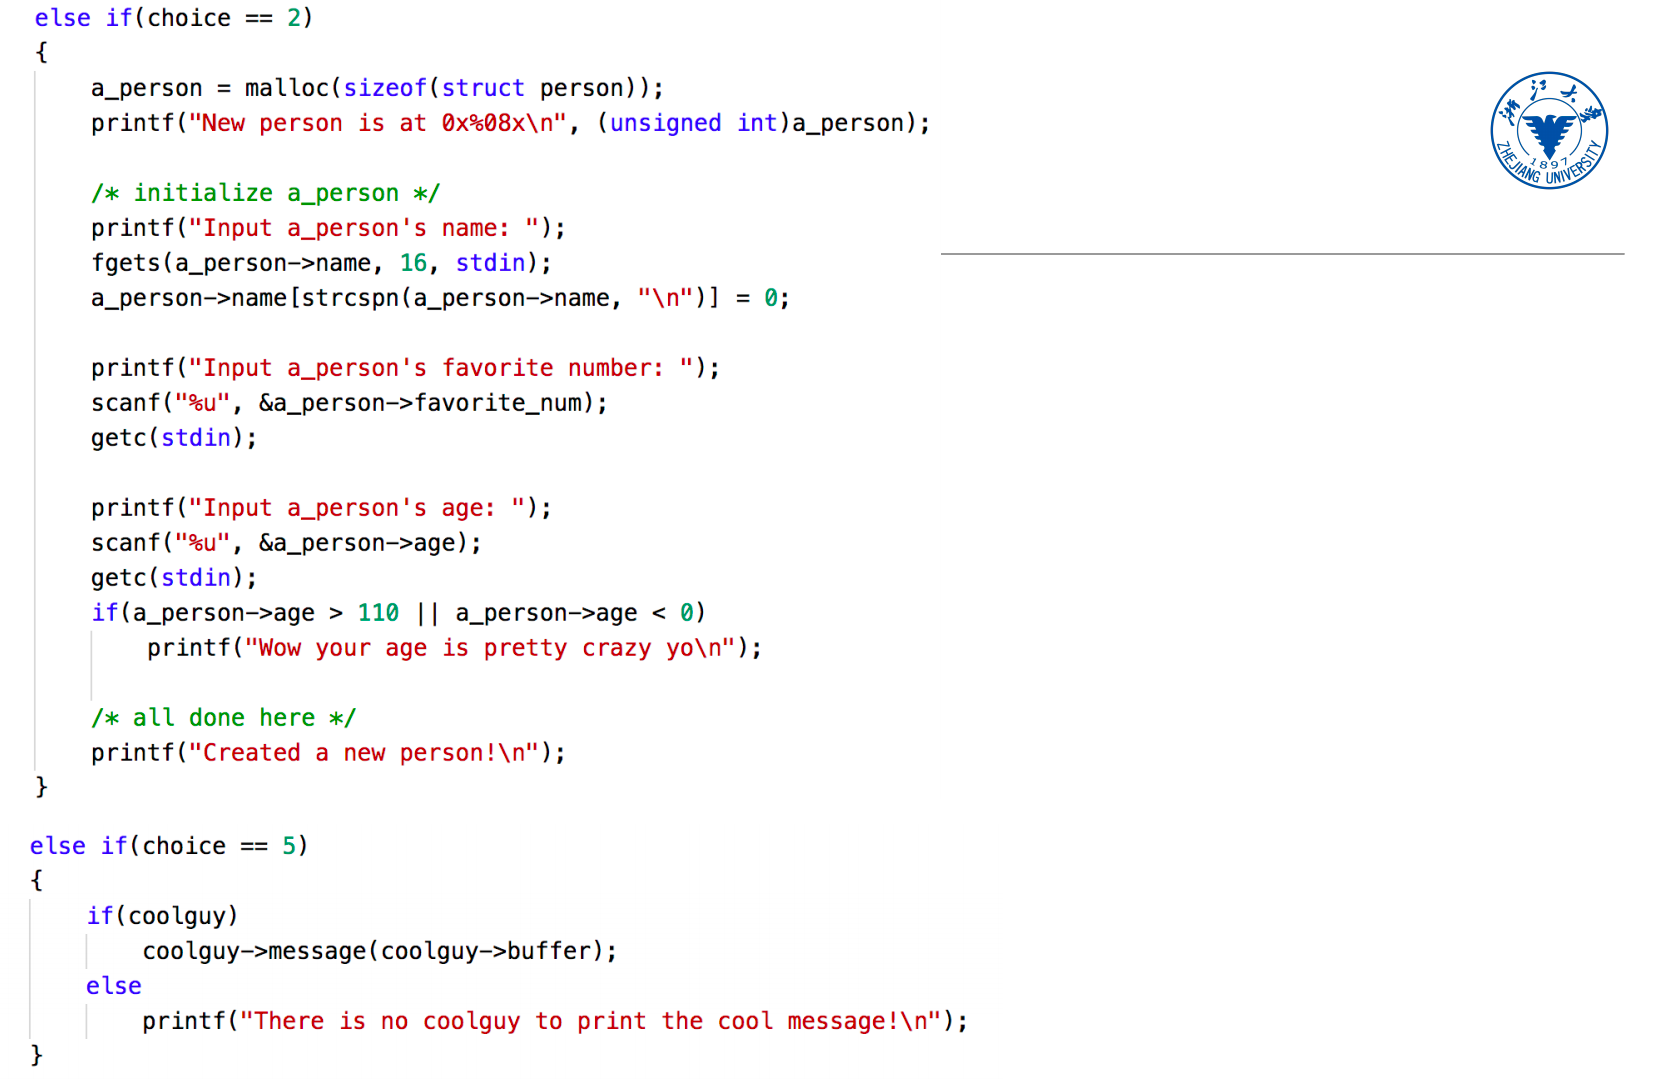Click the getc(stdin) line after the age scanf
The width and height of the screenshot is (1676, 1092).
click(174, 578)
